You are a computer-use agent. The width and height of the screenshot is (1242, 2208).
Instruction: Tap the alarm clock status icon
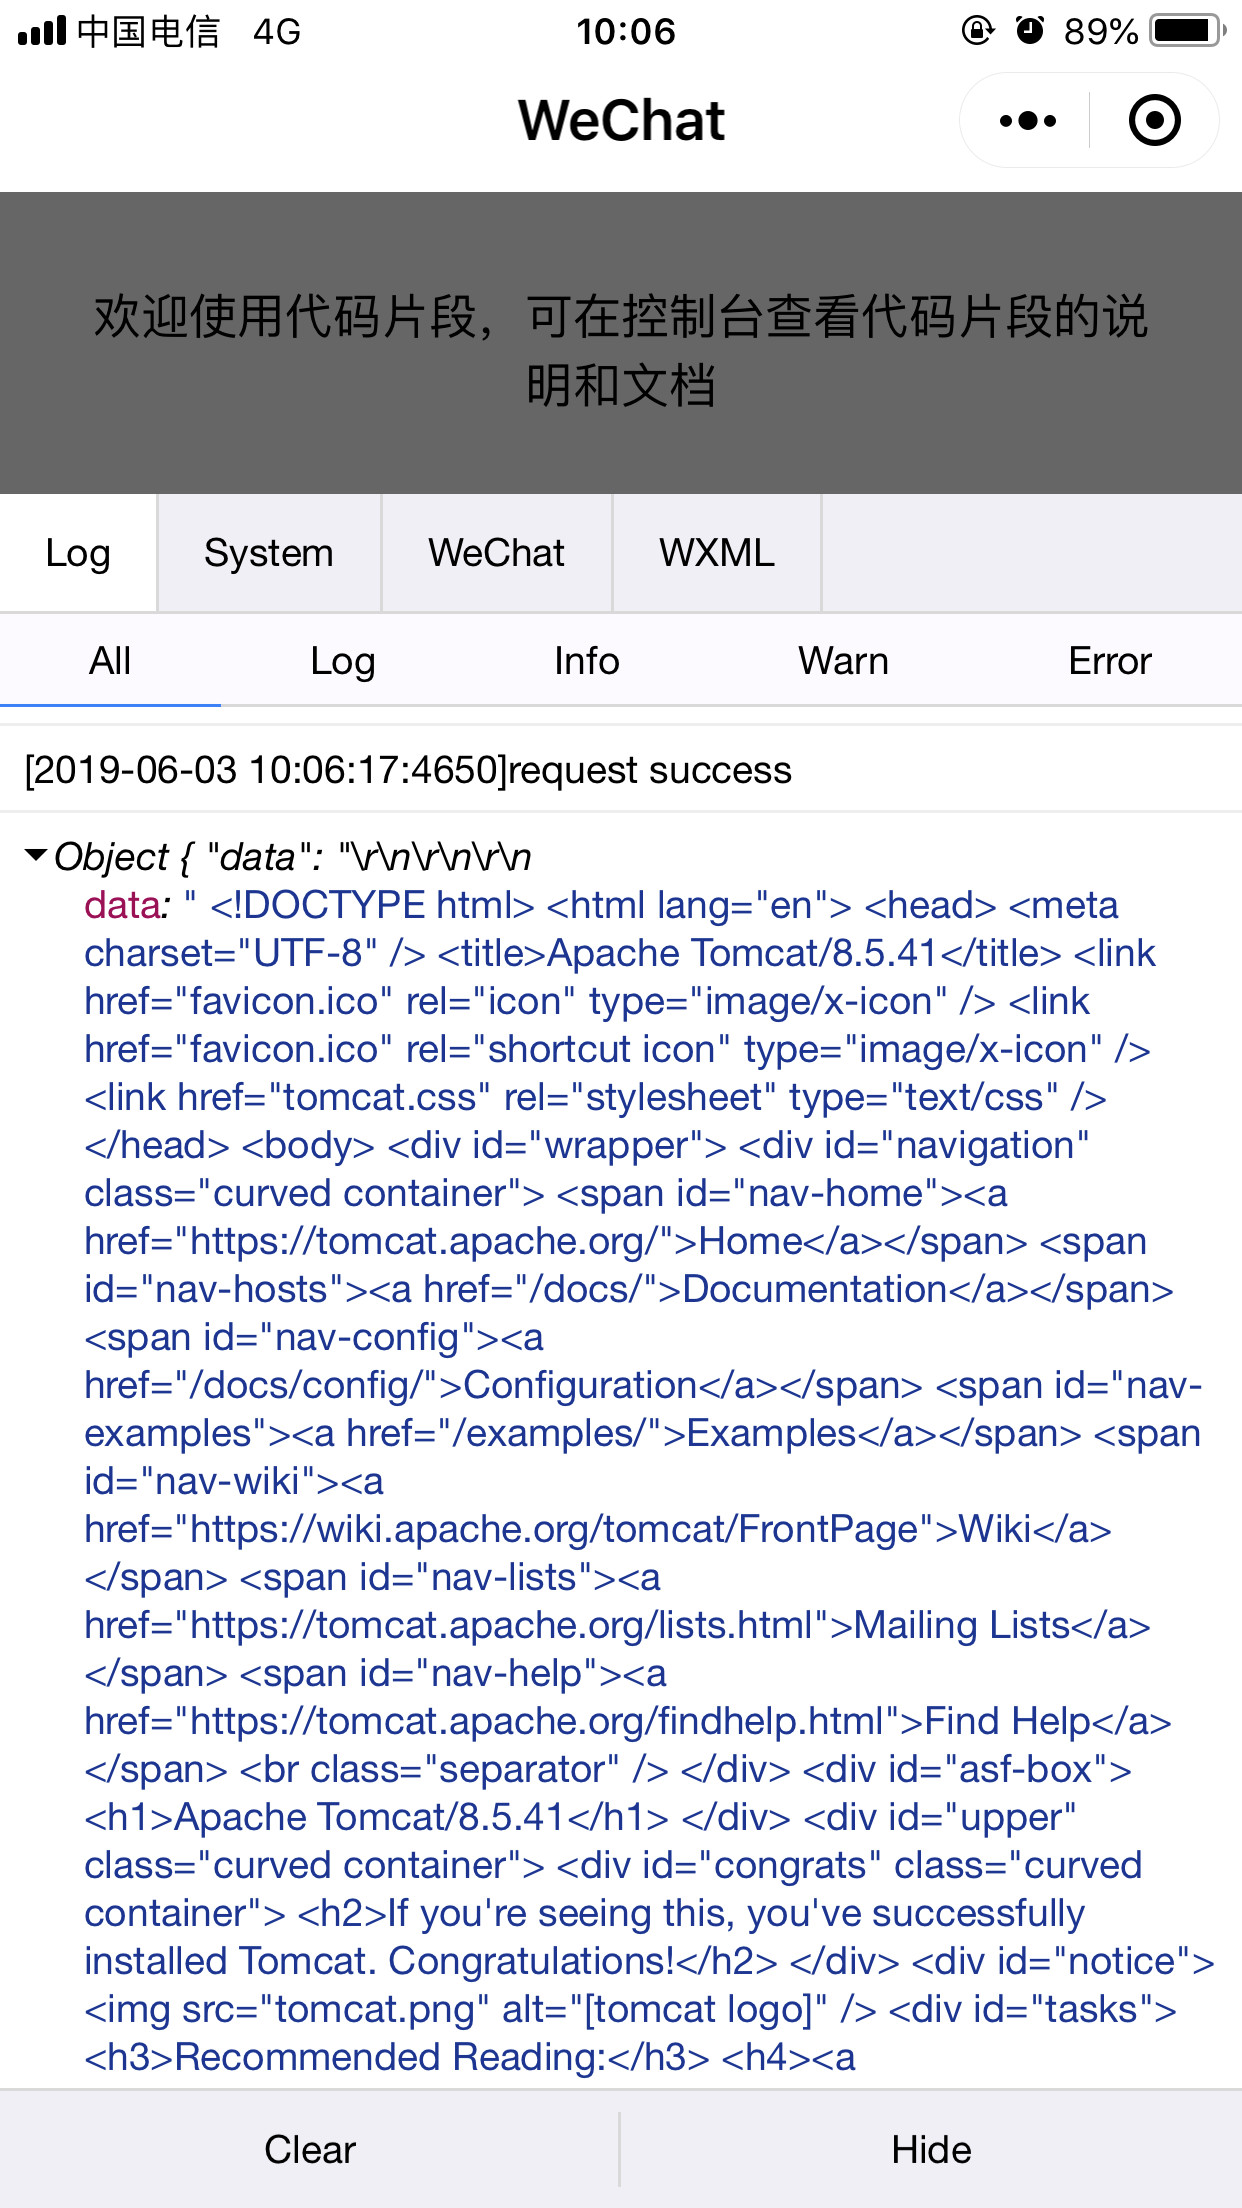click(1030, 31)
